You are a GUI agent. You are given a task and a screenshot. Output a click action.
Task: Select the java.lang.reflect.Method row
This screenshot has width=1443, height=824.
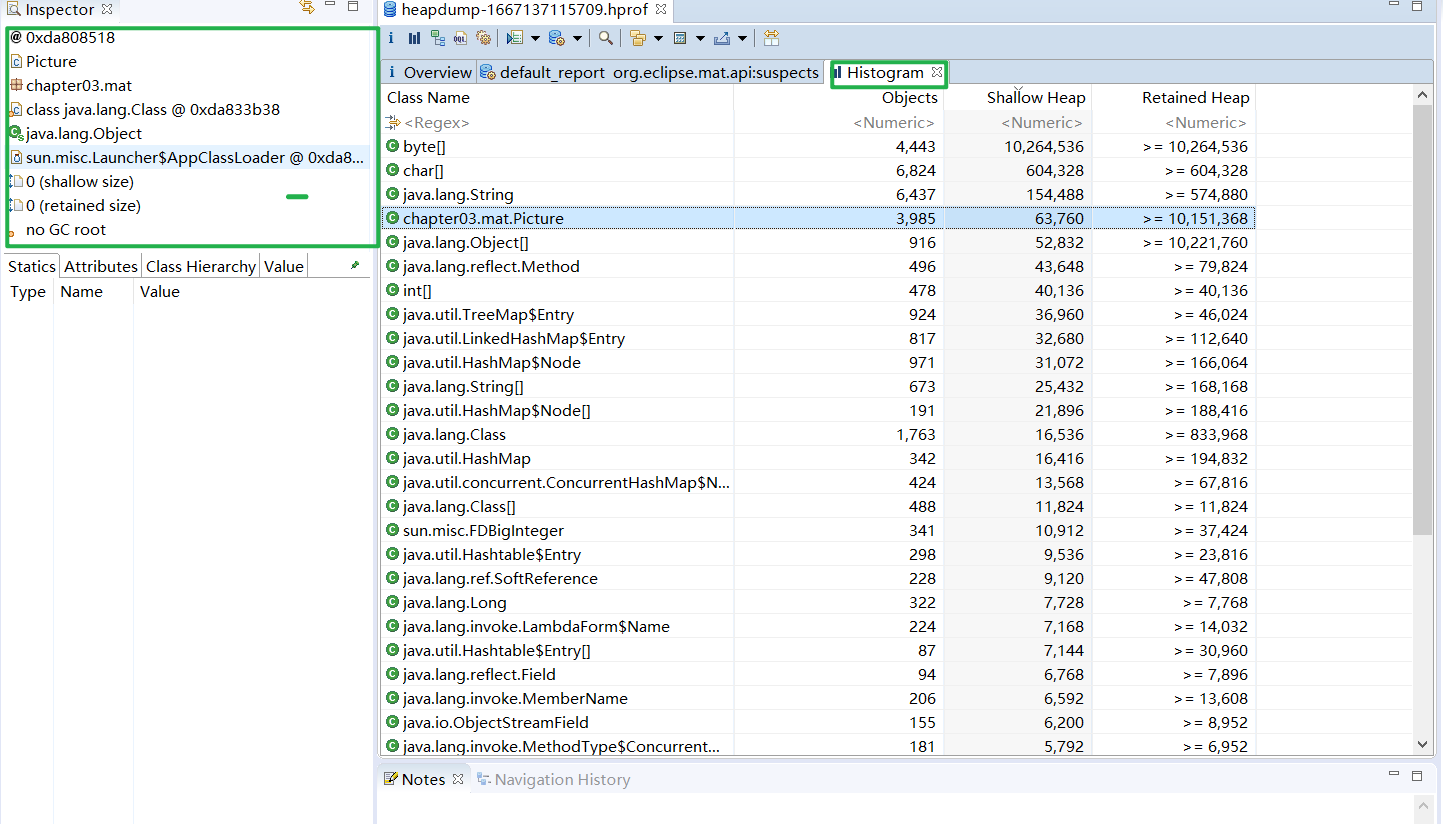click(x=818, y=266)
